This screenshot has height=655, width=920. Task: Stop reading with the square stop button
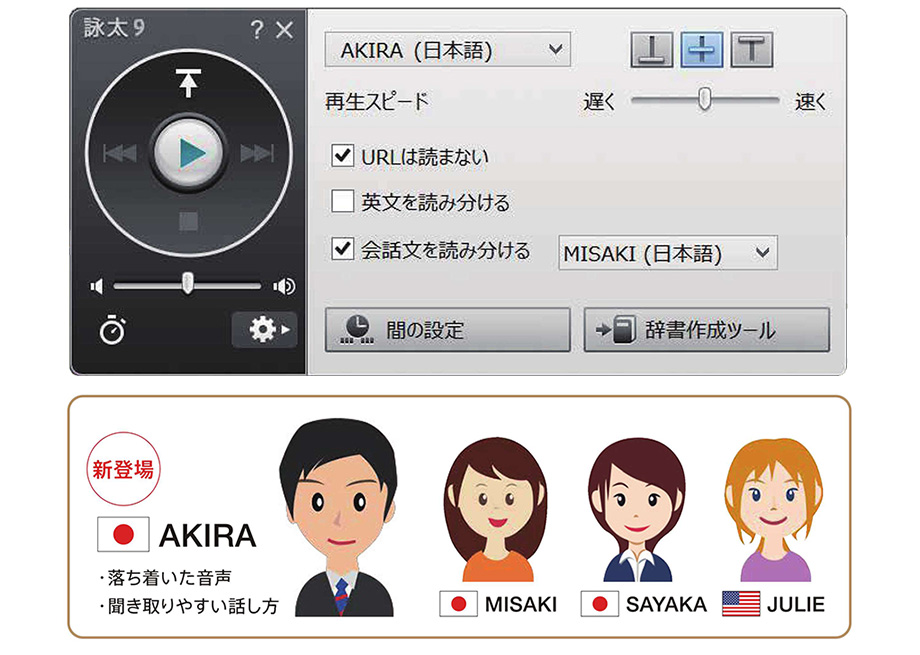[188, 222]
